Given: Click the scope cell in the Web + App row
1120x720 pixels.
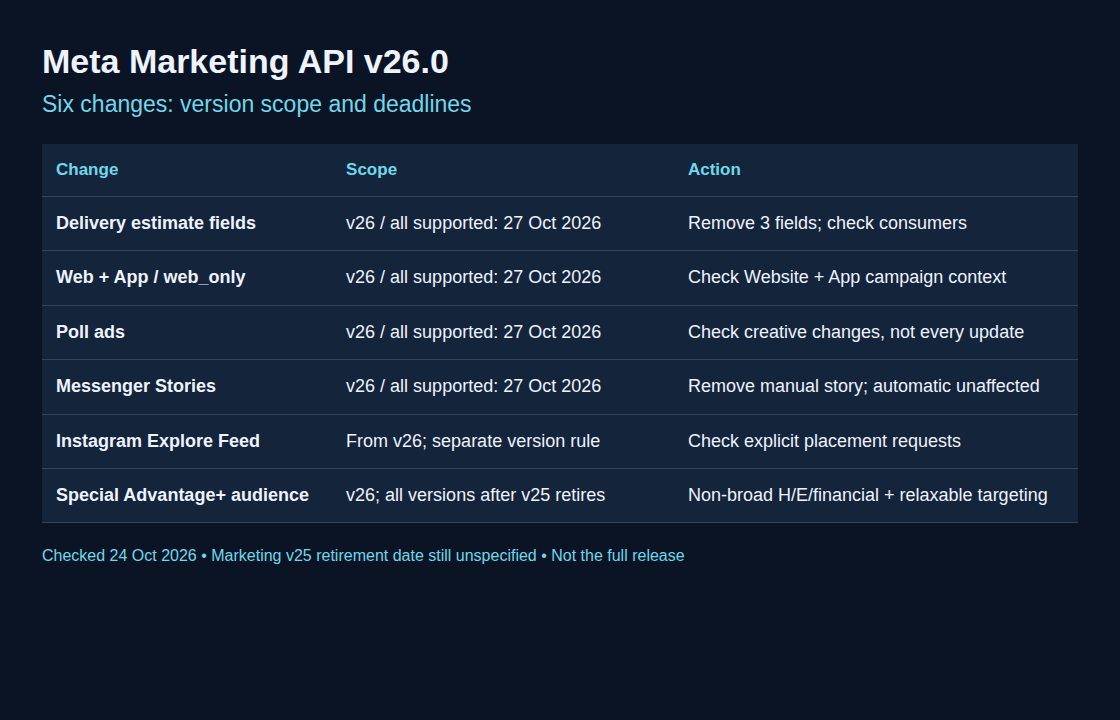Looking at the screenshot, I should pyautogui.click(x=474, y=277).
